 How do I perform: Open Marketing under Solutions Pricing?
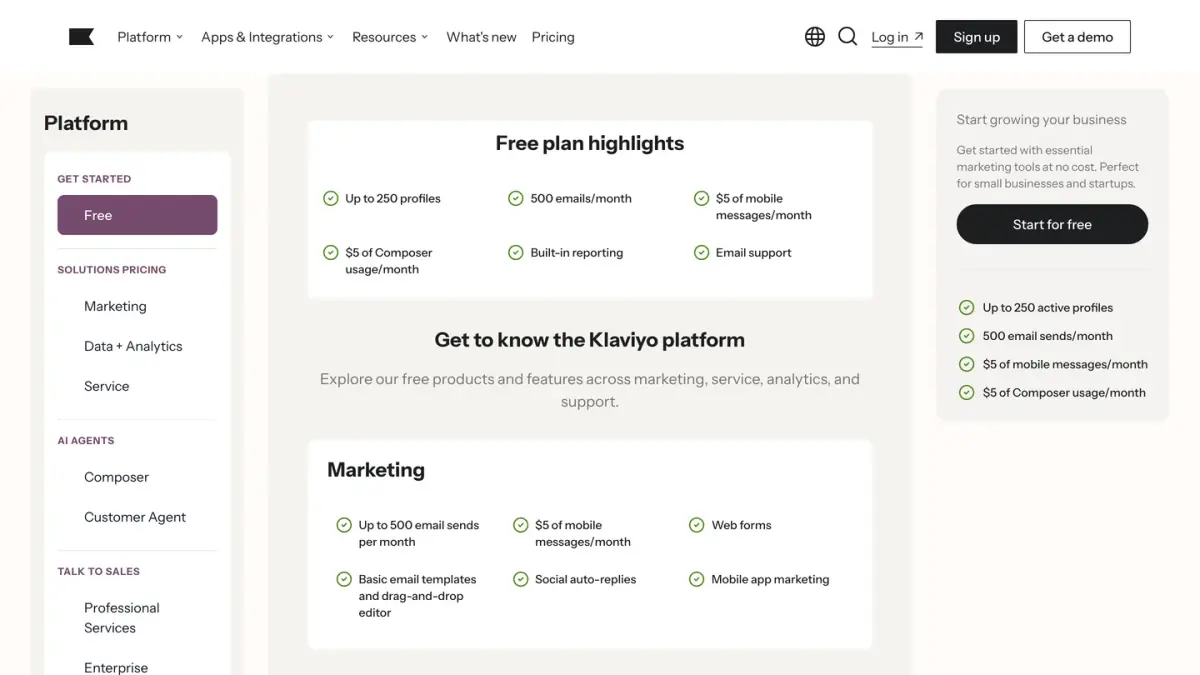click(x=115, y=306)
